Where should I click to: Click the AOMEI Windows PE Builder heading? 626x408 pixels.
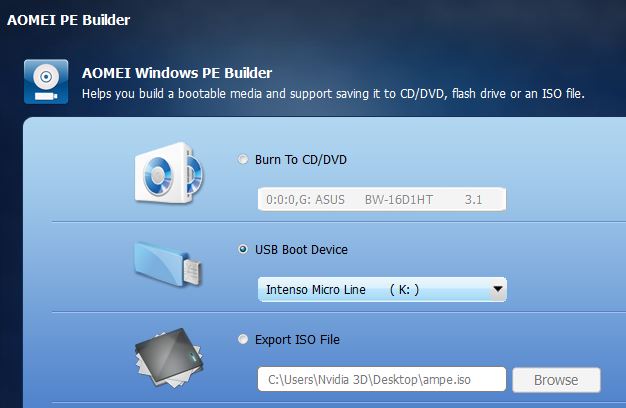(177, 73)
